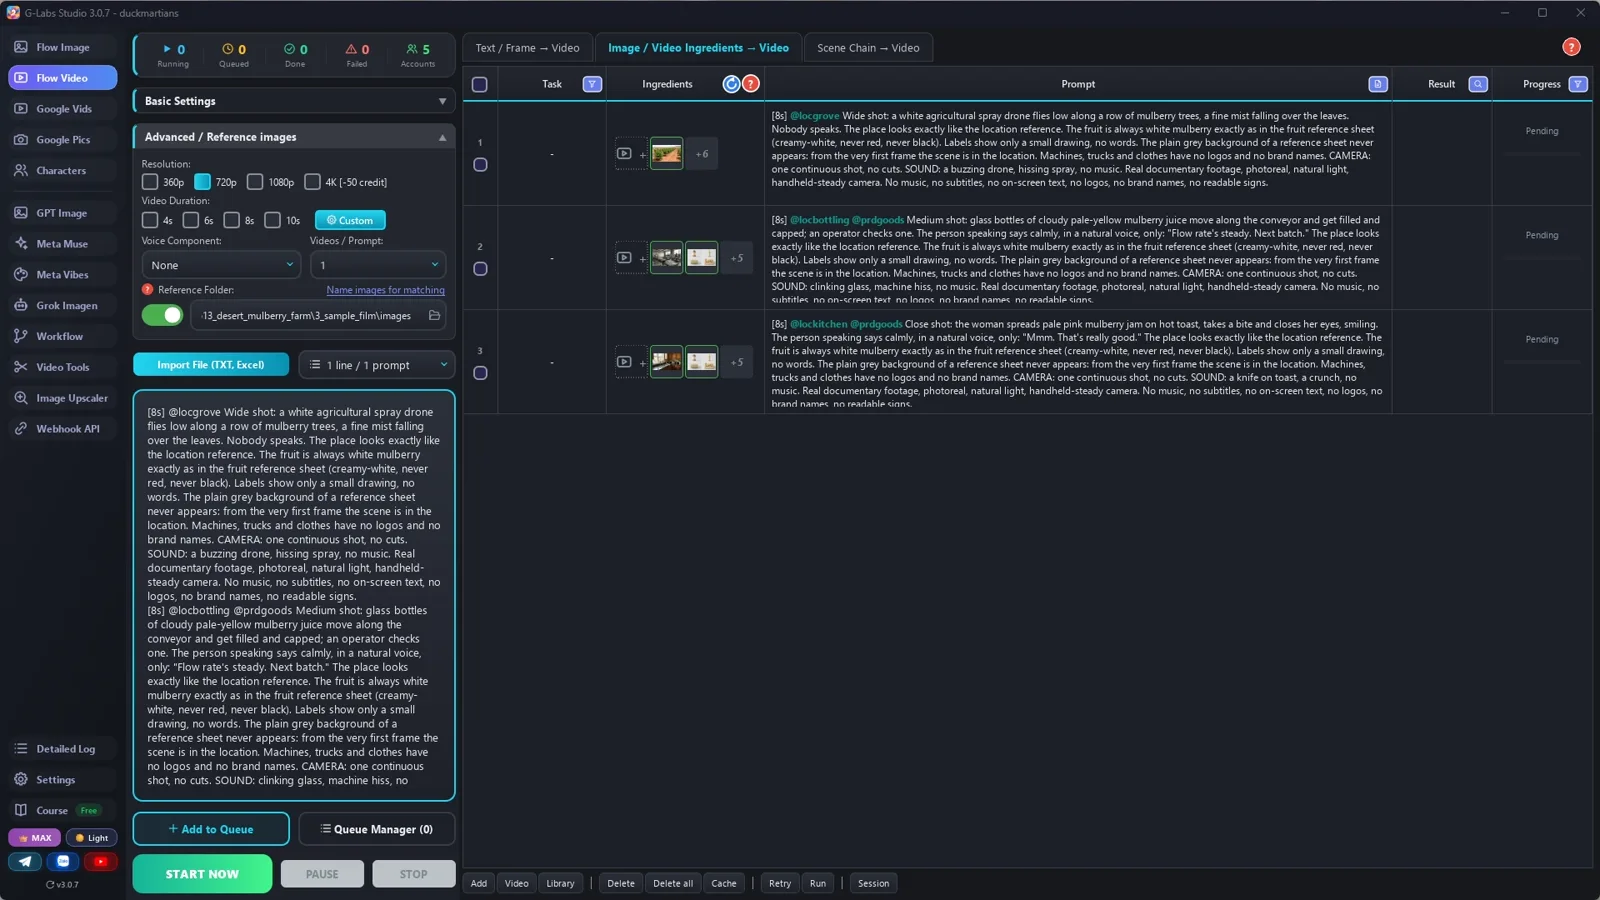The image size is (1600, 900).
Task: Open the Voice Component dropdown set to None
Action: [221, 265]
